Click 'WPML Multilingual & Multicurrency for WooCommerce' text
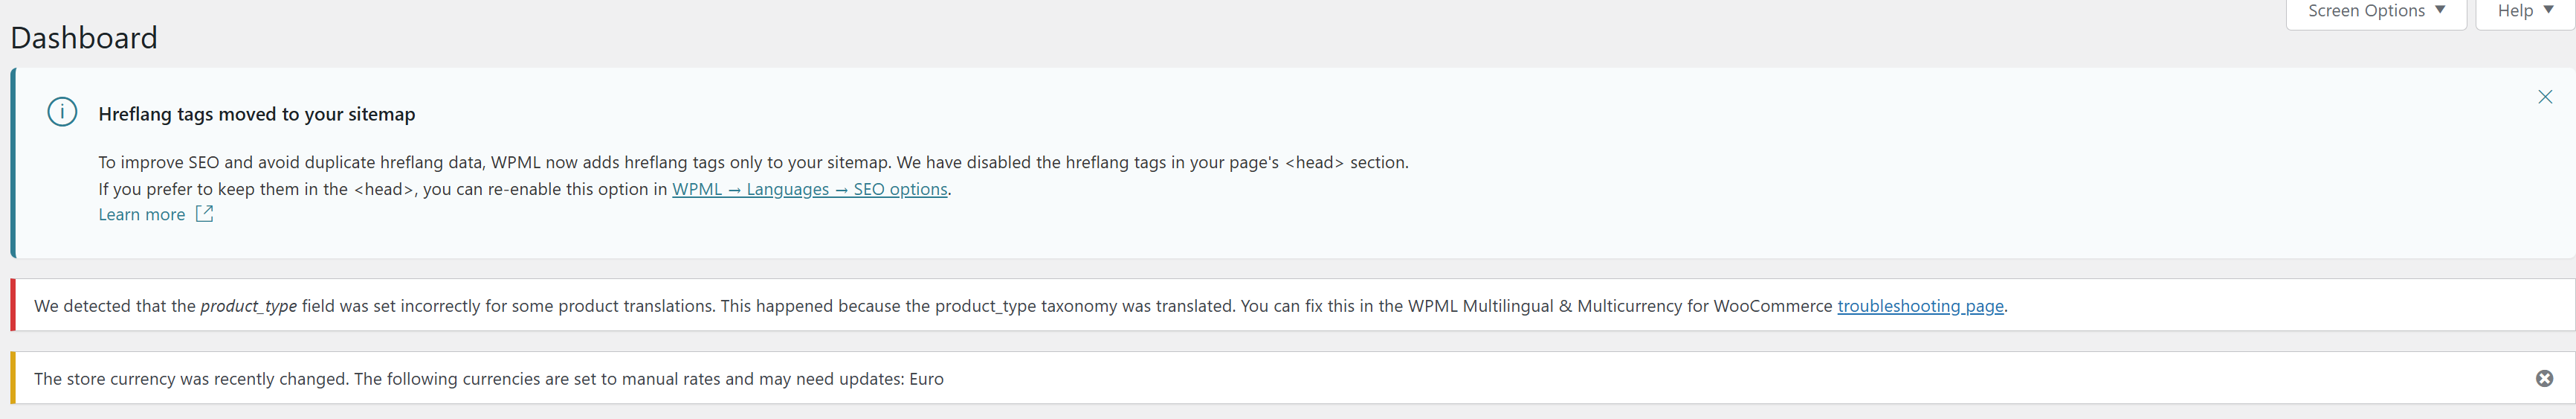This screenshot has width=2576, height=419. (1620, 306)
